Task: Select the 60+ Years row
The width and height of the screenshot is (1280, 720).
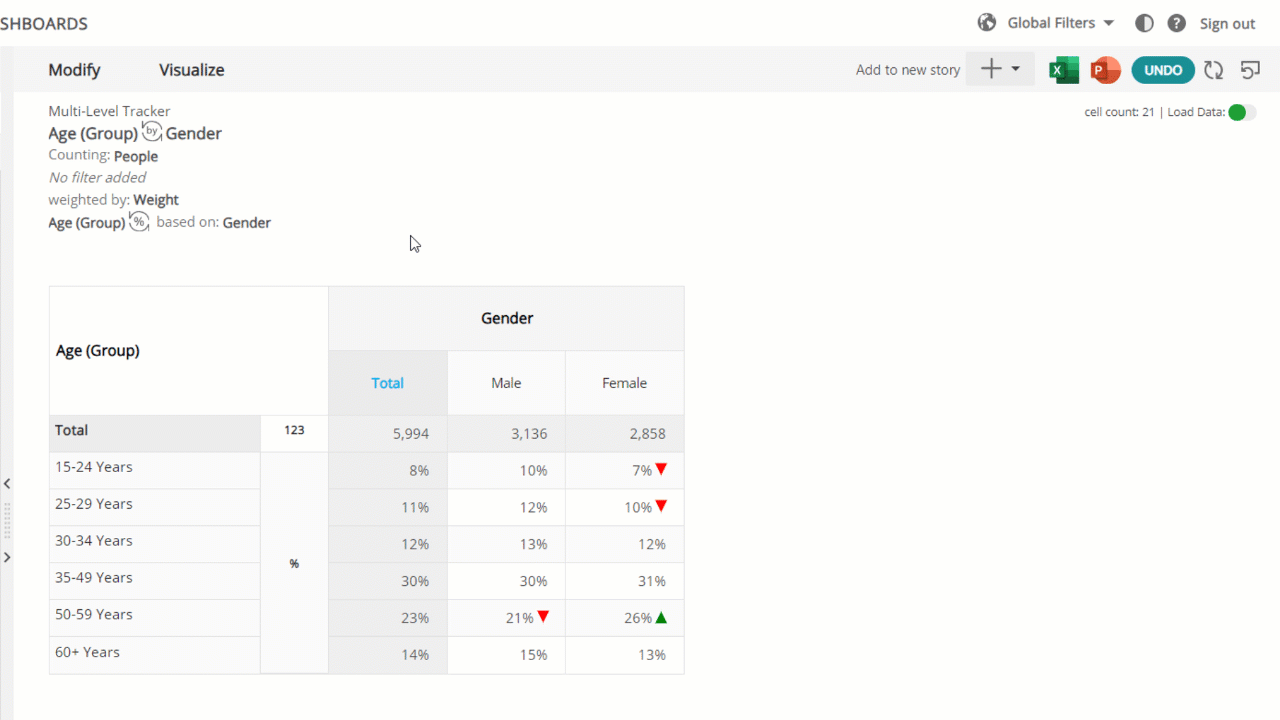Action: click(x=155, y=653)
